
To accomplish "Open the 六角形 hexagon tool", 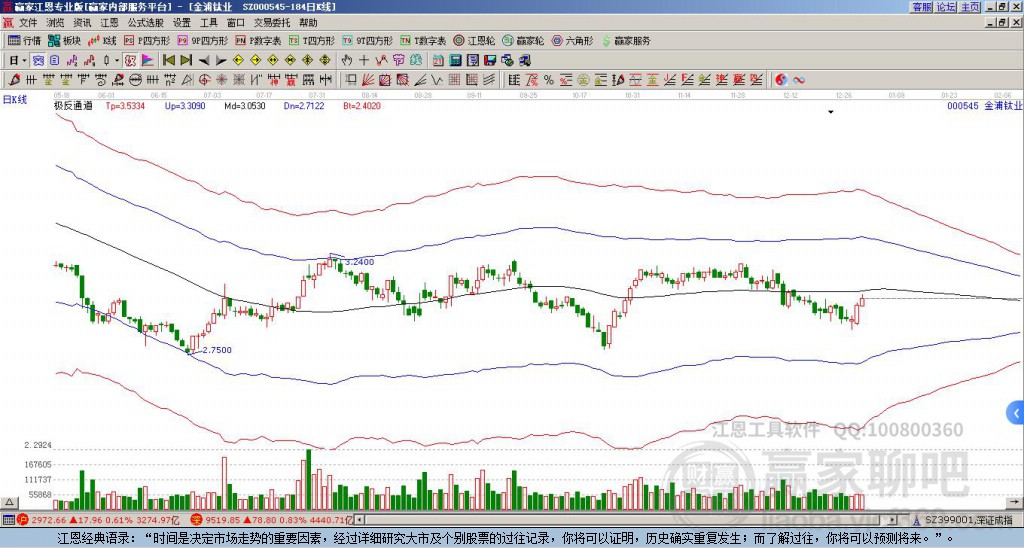I will [572, 40].
